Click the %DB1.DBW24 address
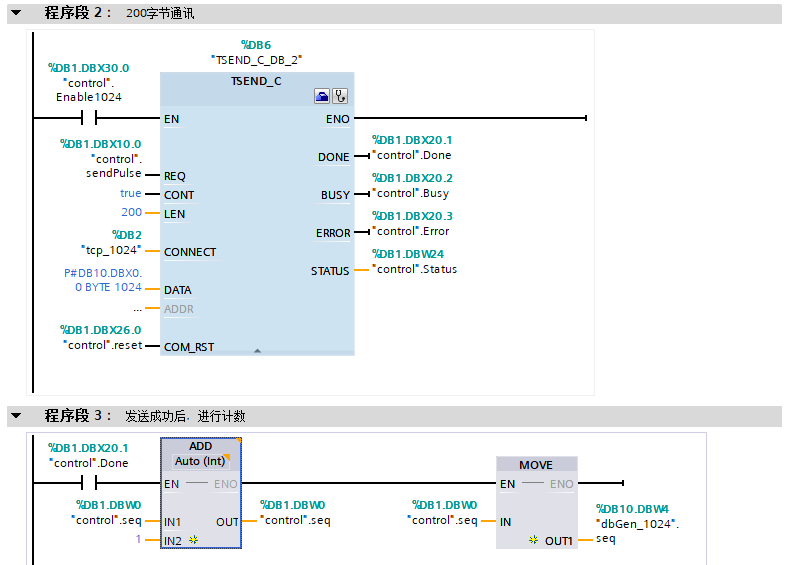794x565 pixels. 408,254
